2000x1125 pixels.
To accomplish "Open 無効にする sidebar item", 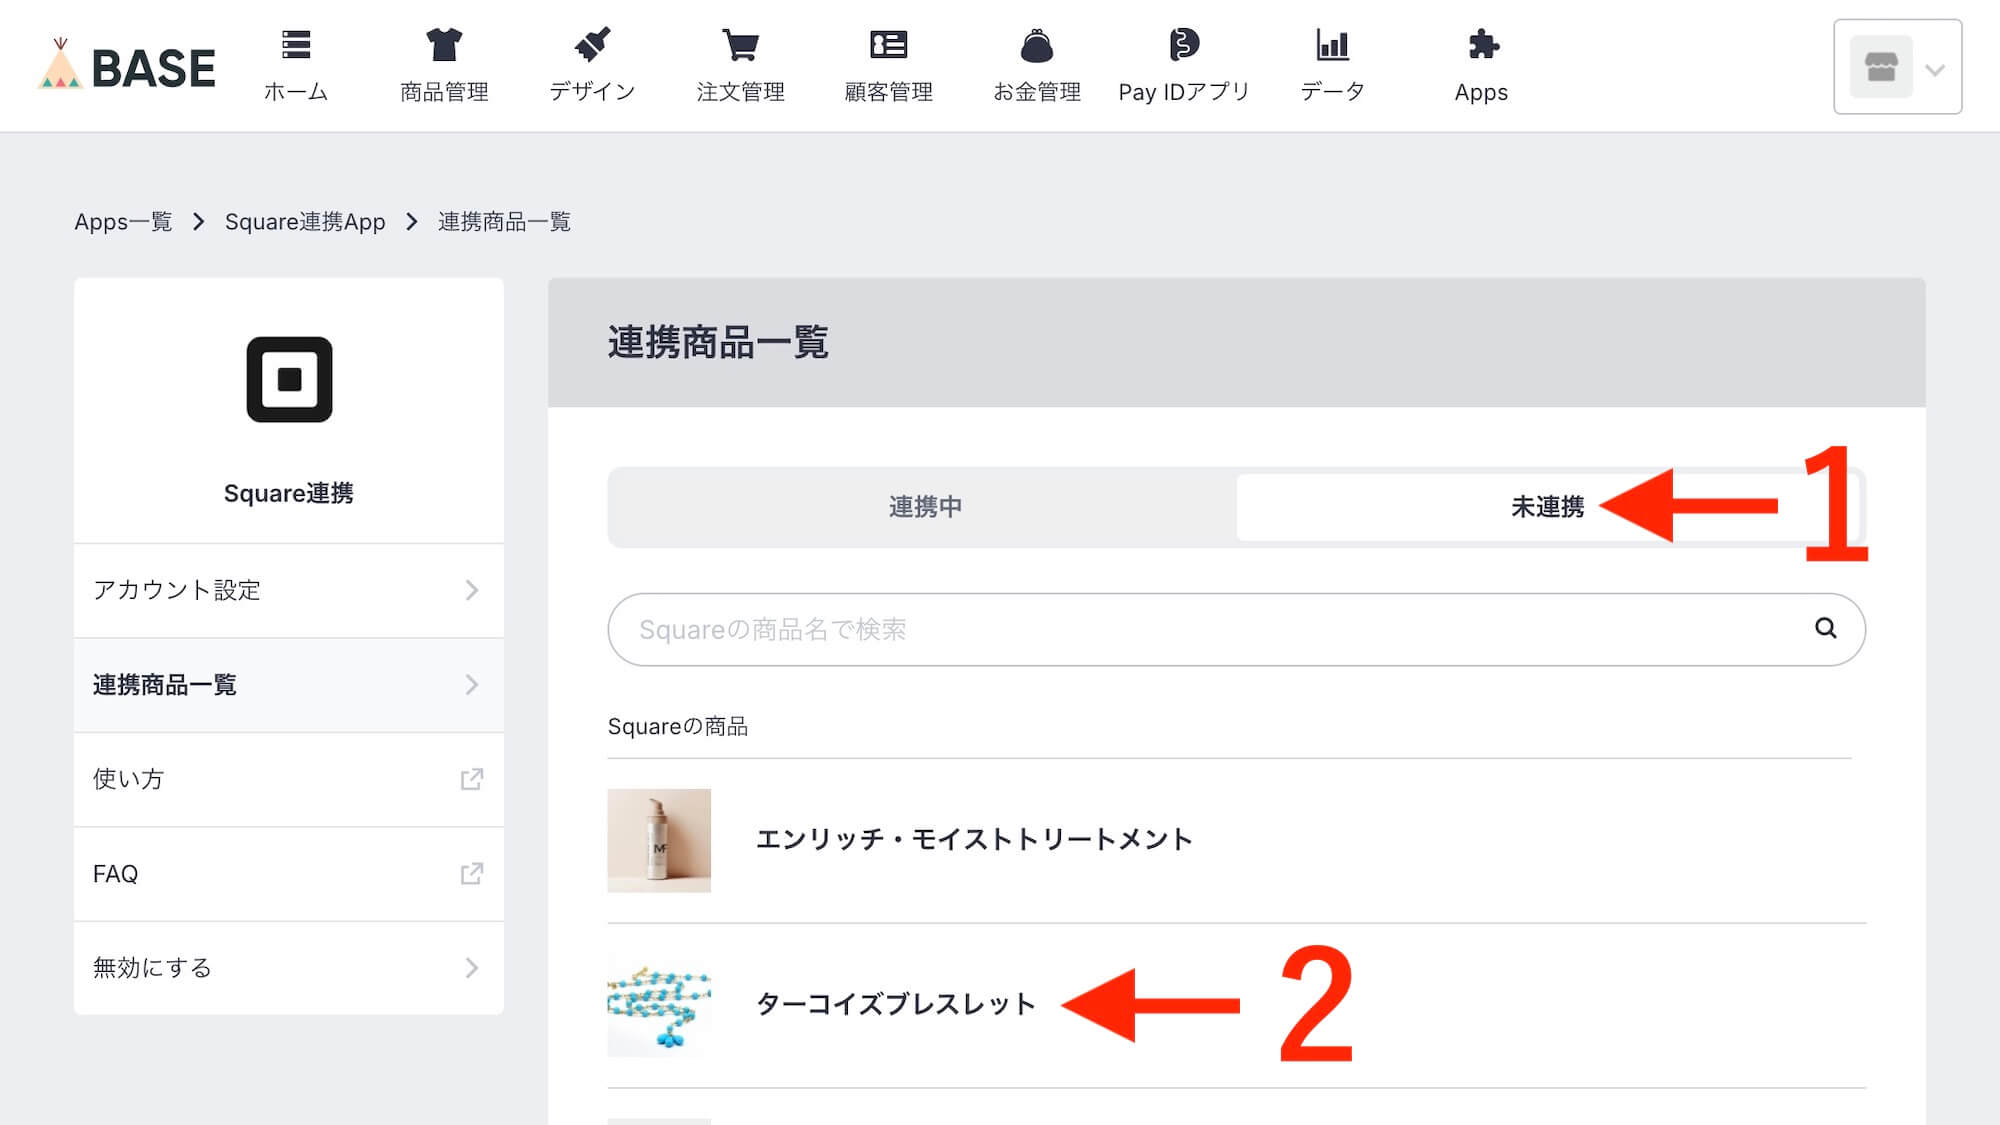I will click(289, 968).
